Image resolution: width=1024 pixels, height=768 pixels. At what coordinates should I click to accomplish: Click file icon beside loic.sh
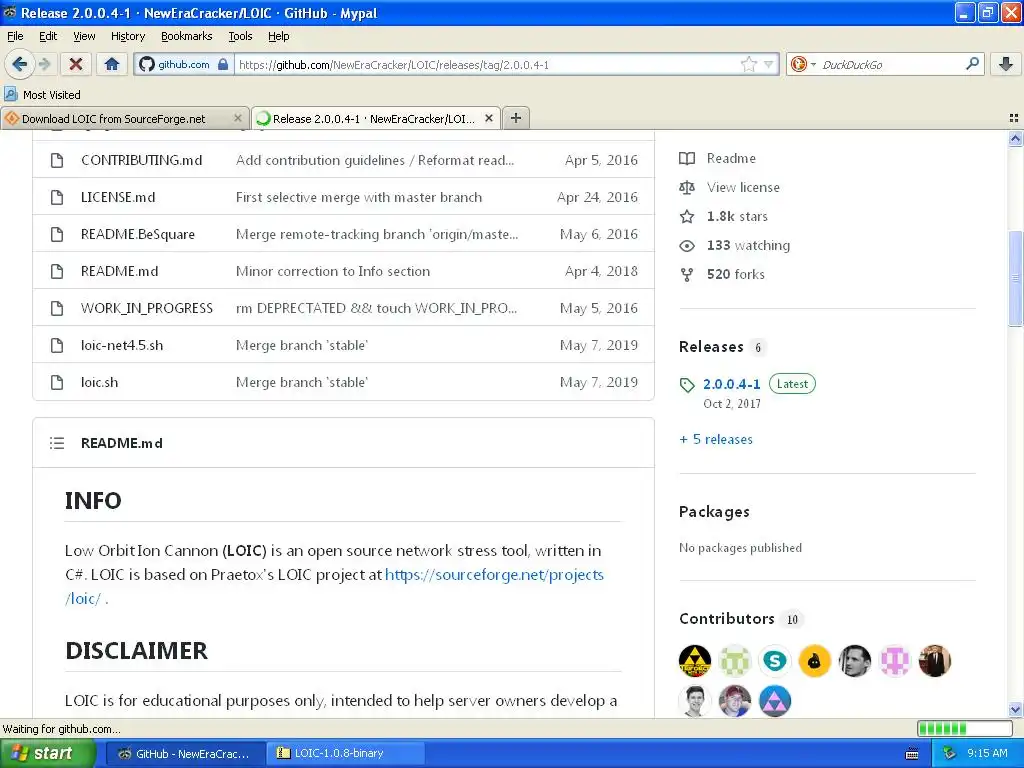[x=57, y=382]
